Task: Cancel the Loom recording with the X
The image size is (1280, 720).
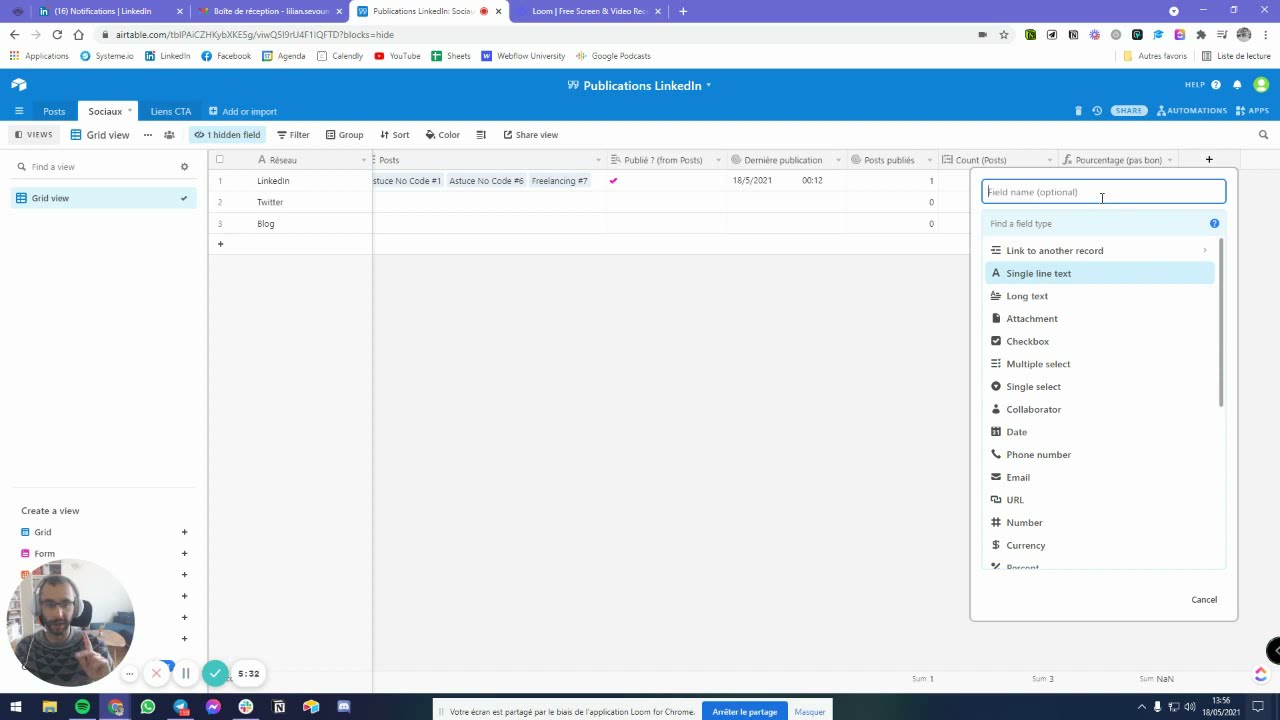Action: coord(156,674)
